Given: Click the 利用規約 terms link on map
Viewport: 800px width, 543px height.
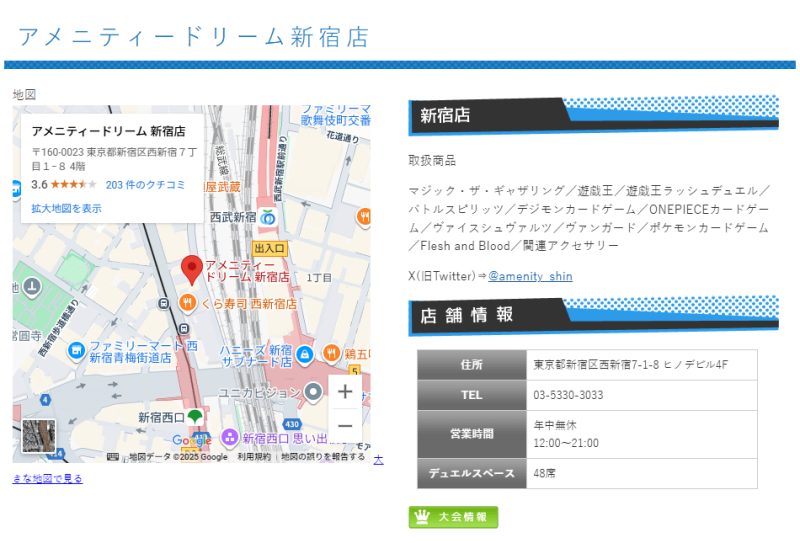Looking at the screenshot, I should coord(254,457).
